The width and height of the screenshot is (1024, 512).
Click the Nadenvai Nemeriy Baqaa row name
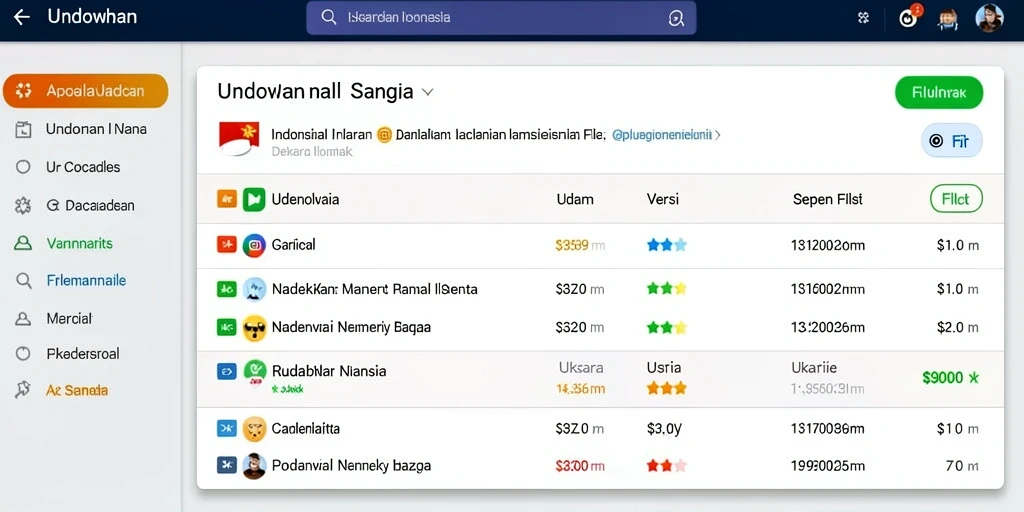click(351, 327)
